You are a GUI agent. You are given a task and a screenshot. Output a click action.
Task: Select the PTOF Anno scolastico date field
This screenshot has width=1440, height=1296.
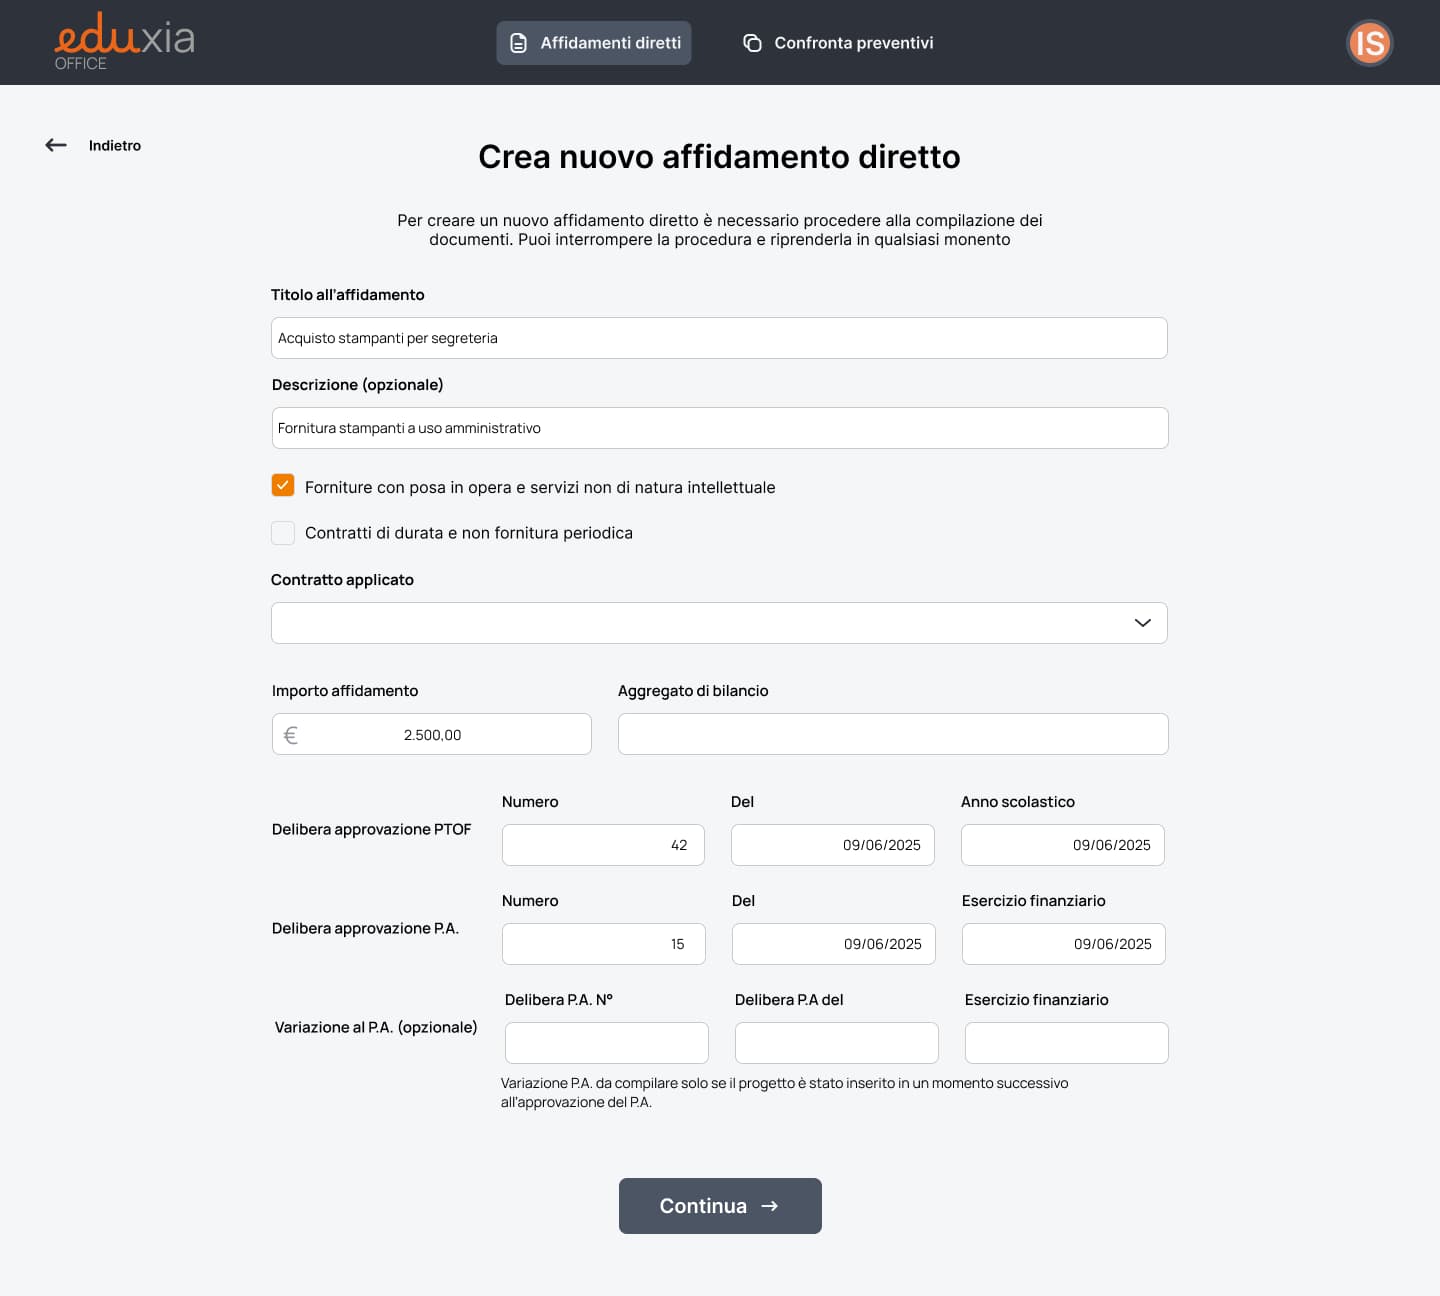pos(1062,845)
